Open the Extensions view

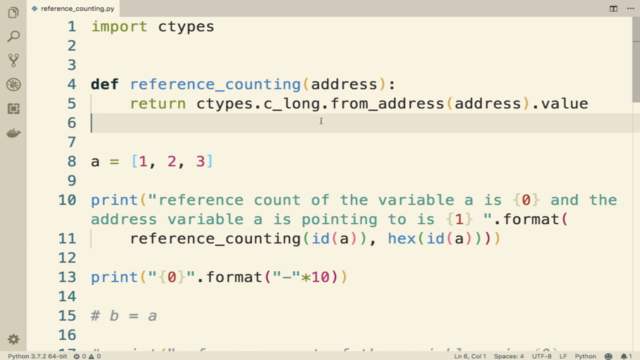click(13, 109)
